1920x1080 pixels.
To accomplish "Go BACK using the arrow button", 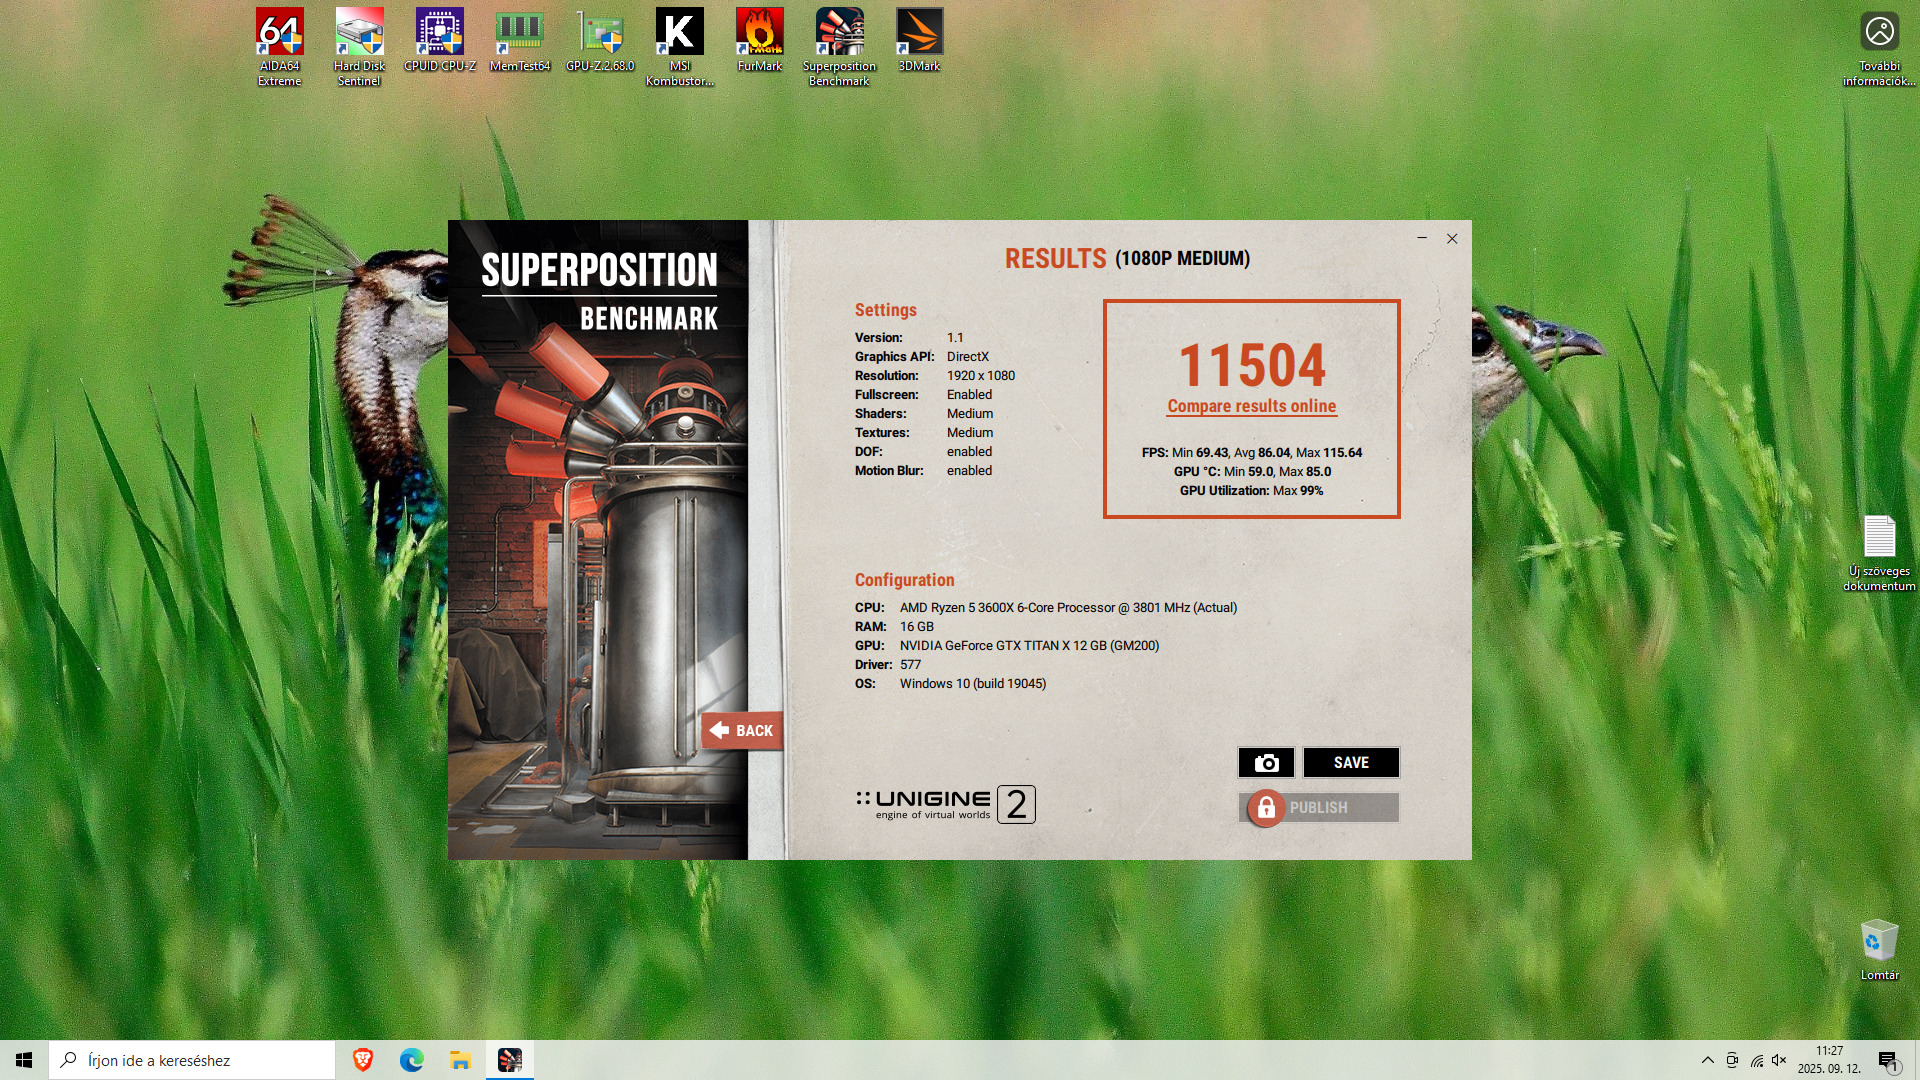I will (741, 731).
